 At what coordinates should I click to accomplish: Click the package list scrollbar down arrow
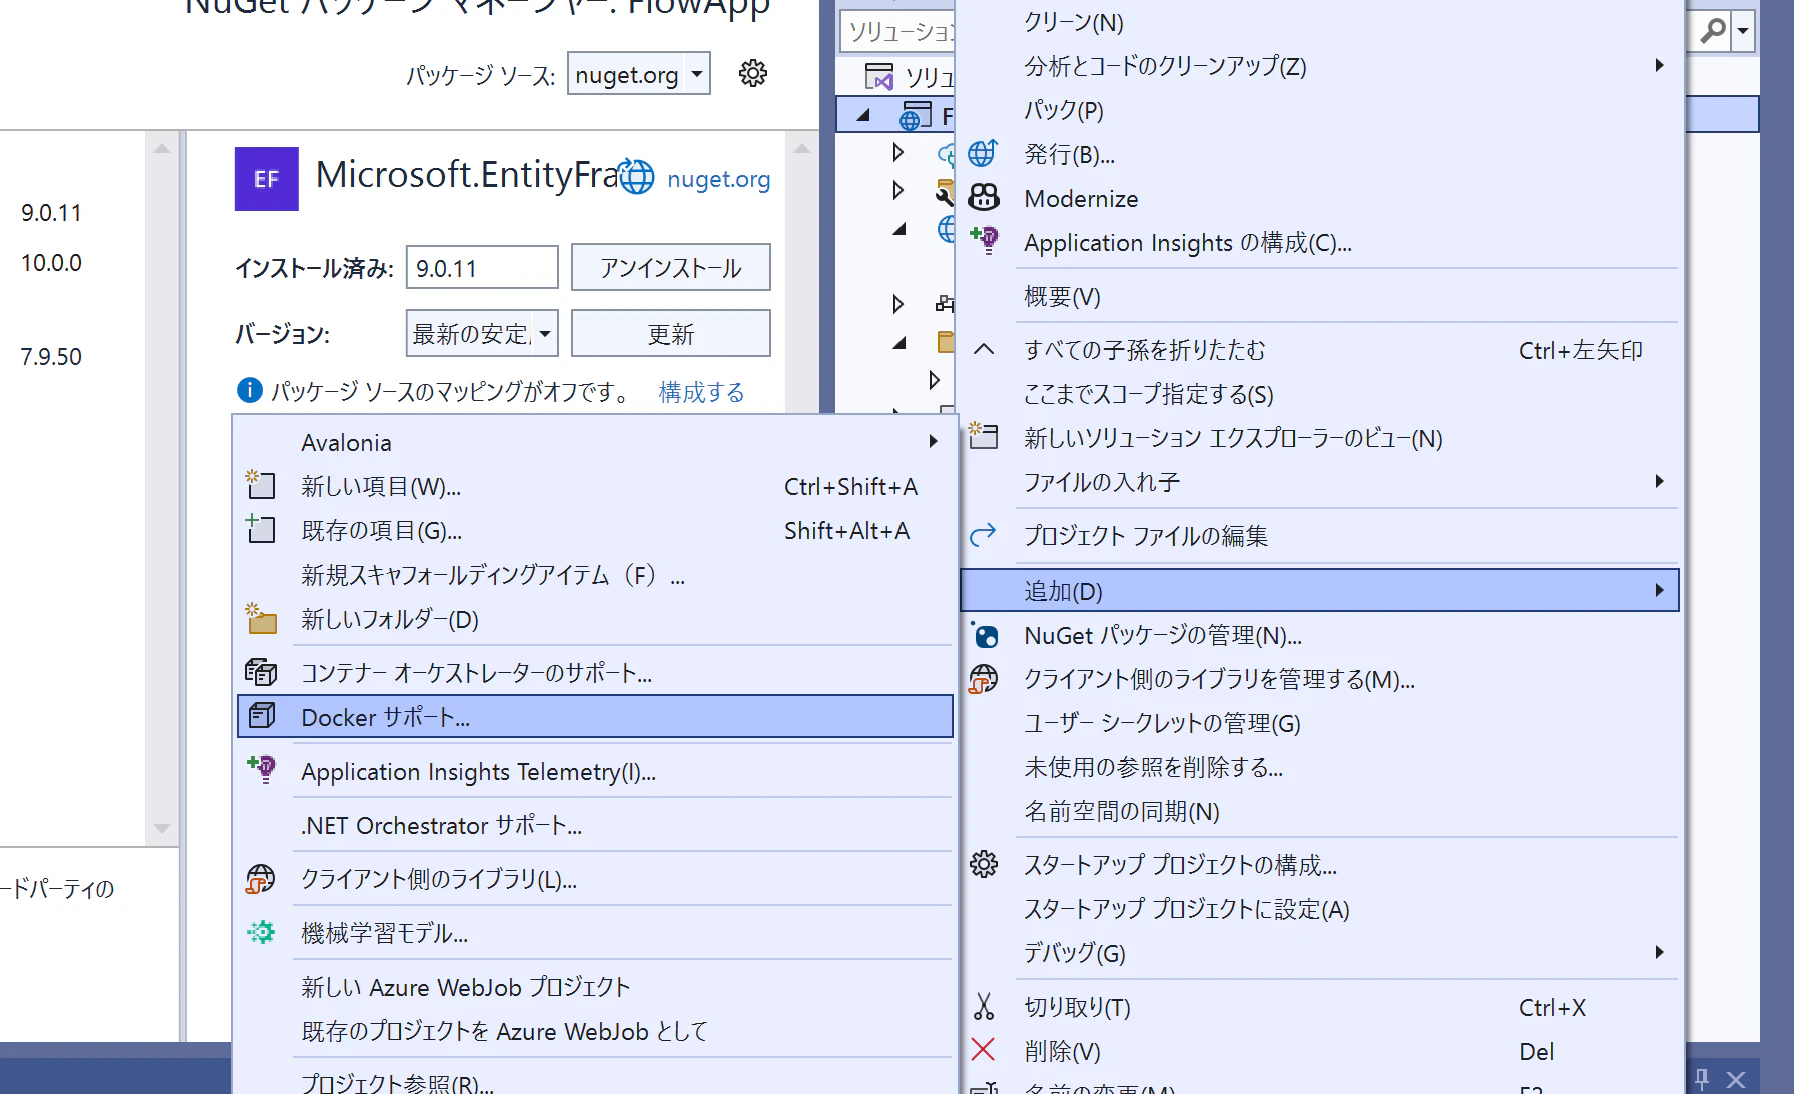pyautogui.click(x=162, y=828)
